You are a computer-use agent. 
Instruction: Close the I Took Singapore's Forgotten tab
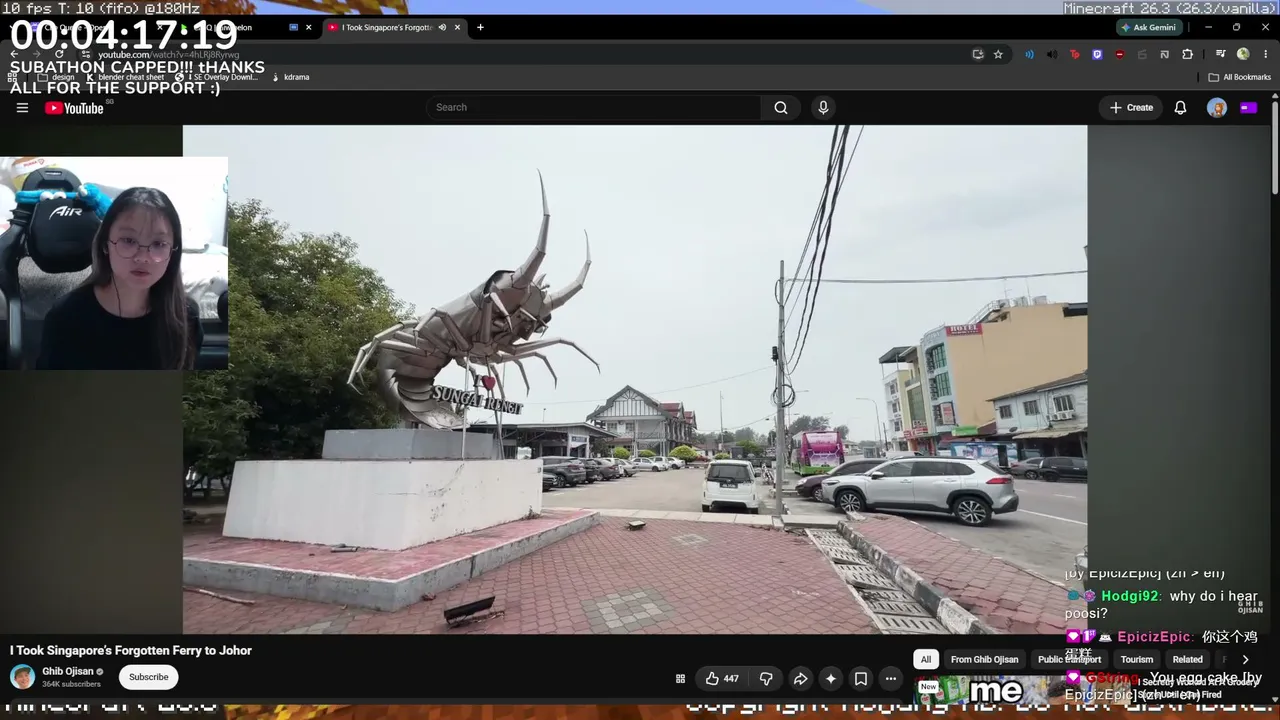458,27
